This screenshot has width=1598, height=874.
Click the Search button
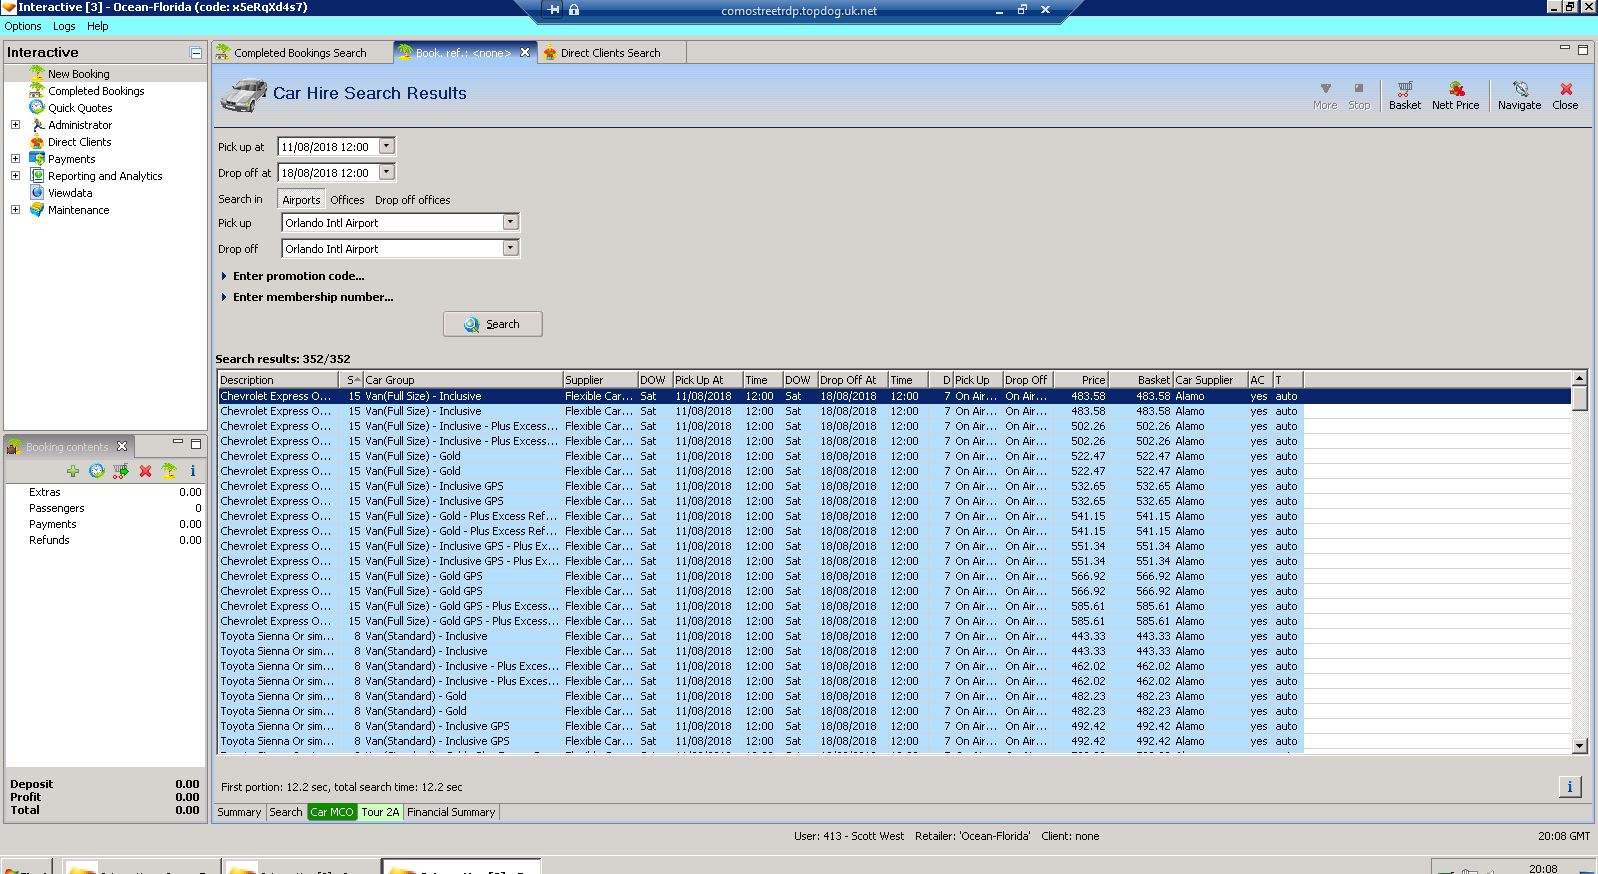coord(492,324)
